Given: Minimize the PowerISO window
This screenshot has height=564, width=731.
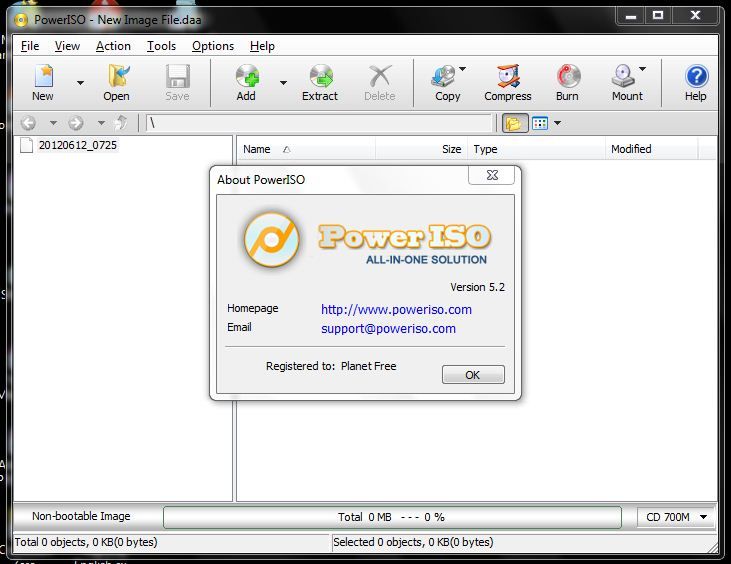Looking at the screenshot, I should (631, 15).
